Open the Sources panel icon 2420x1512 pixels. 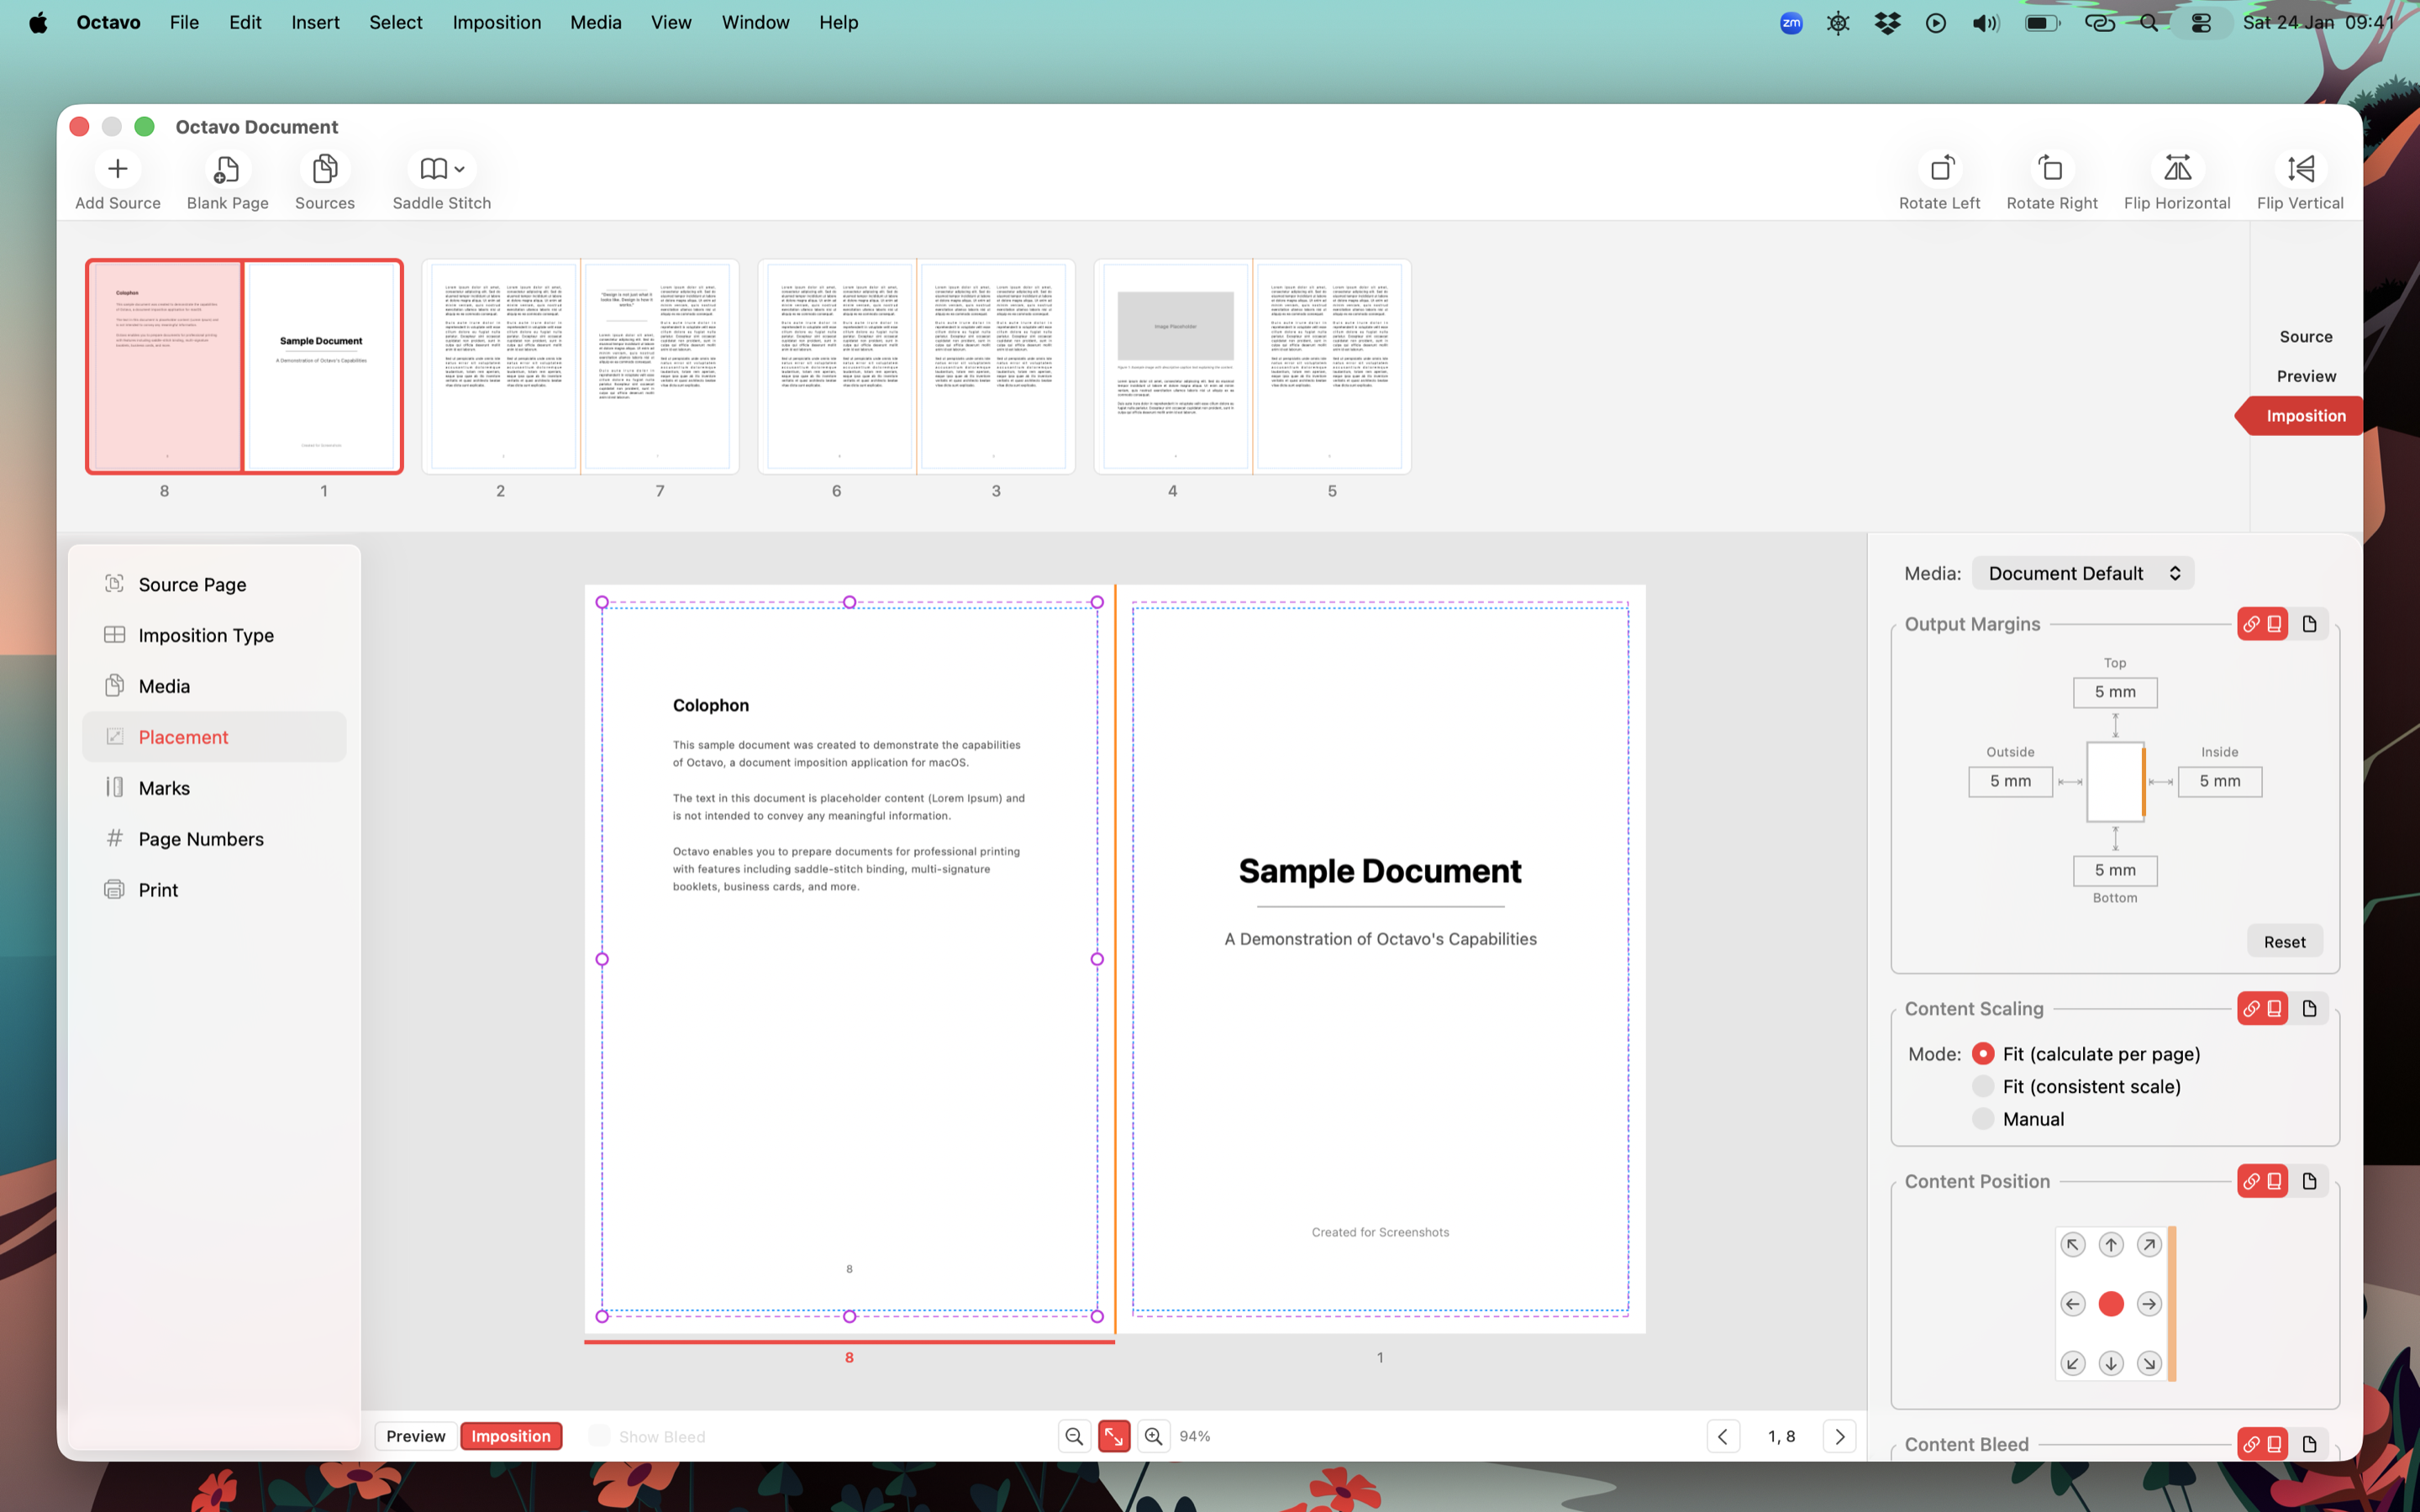[x=324, y=168]
